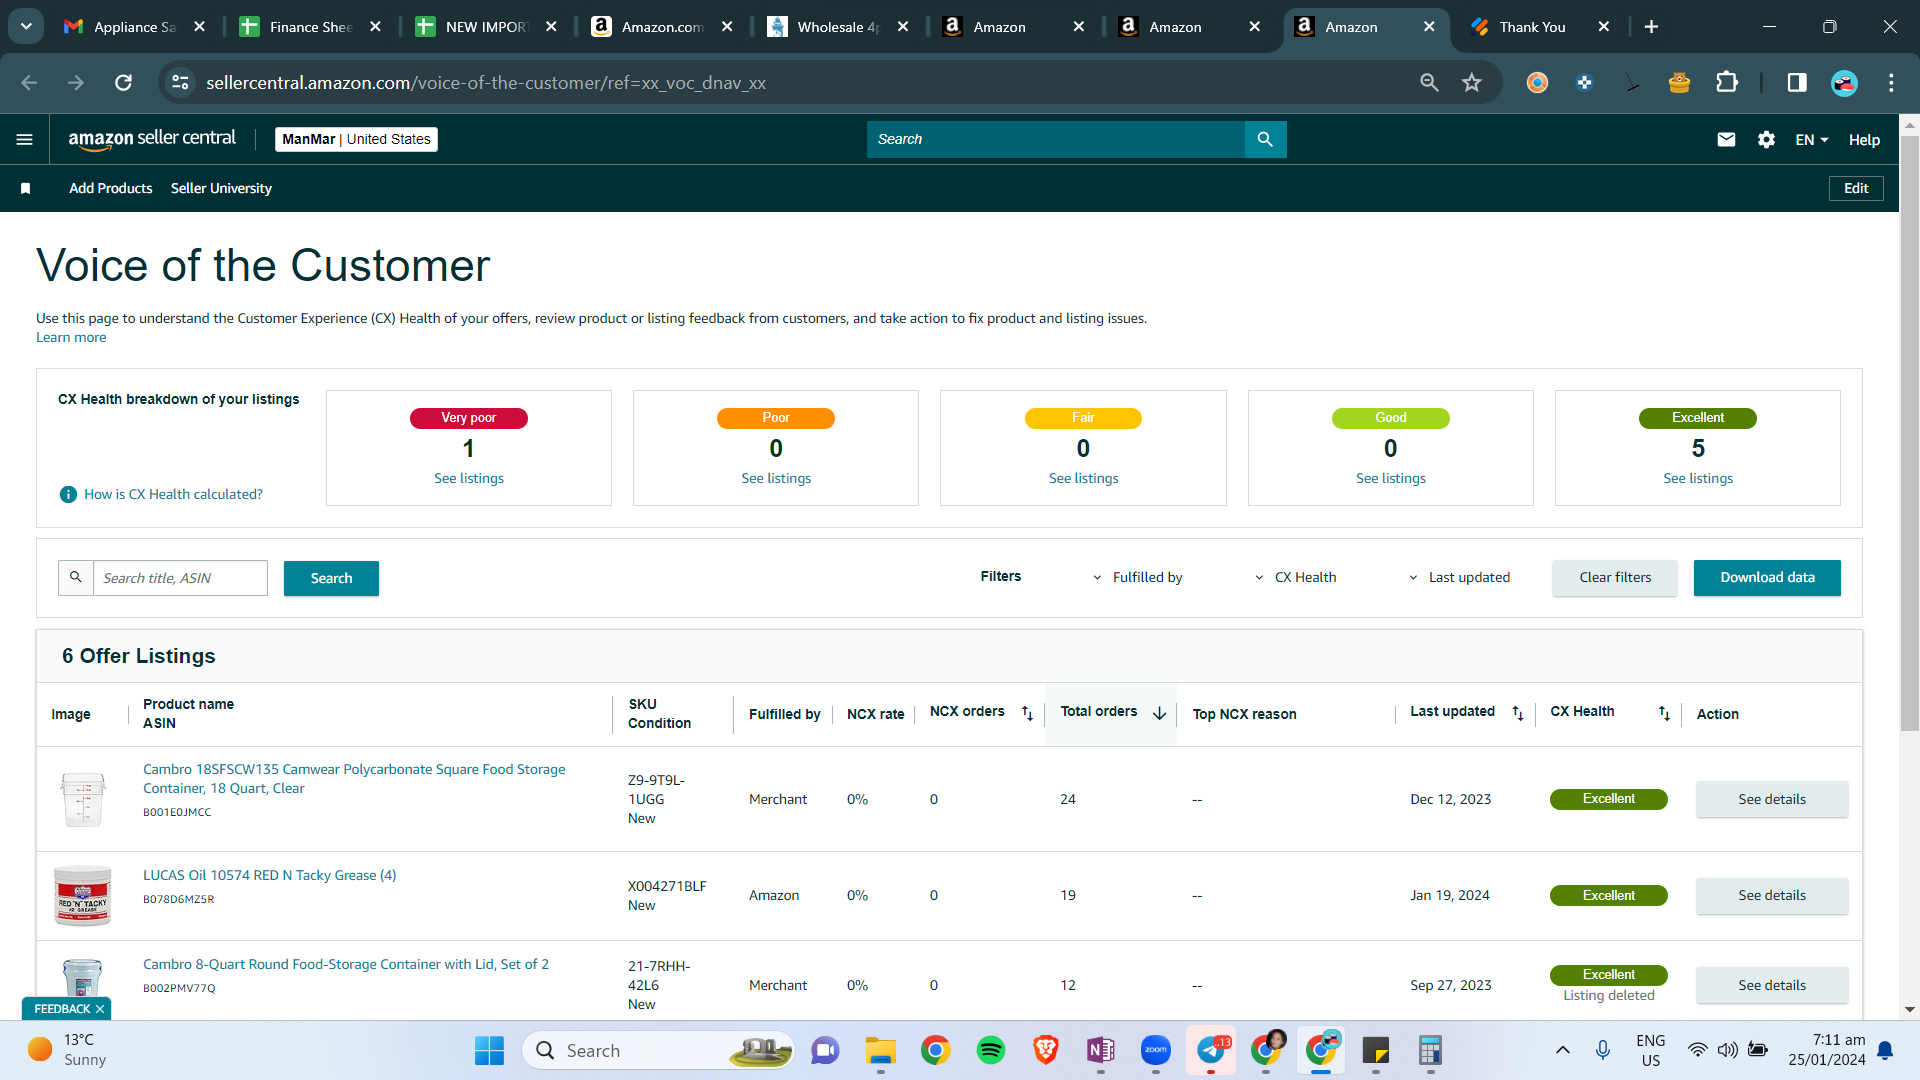Click the Download data button
Image resolution: width=1920 pixels, height=1080 pixels.
point(1767,578)
